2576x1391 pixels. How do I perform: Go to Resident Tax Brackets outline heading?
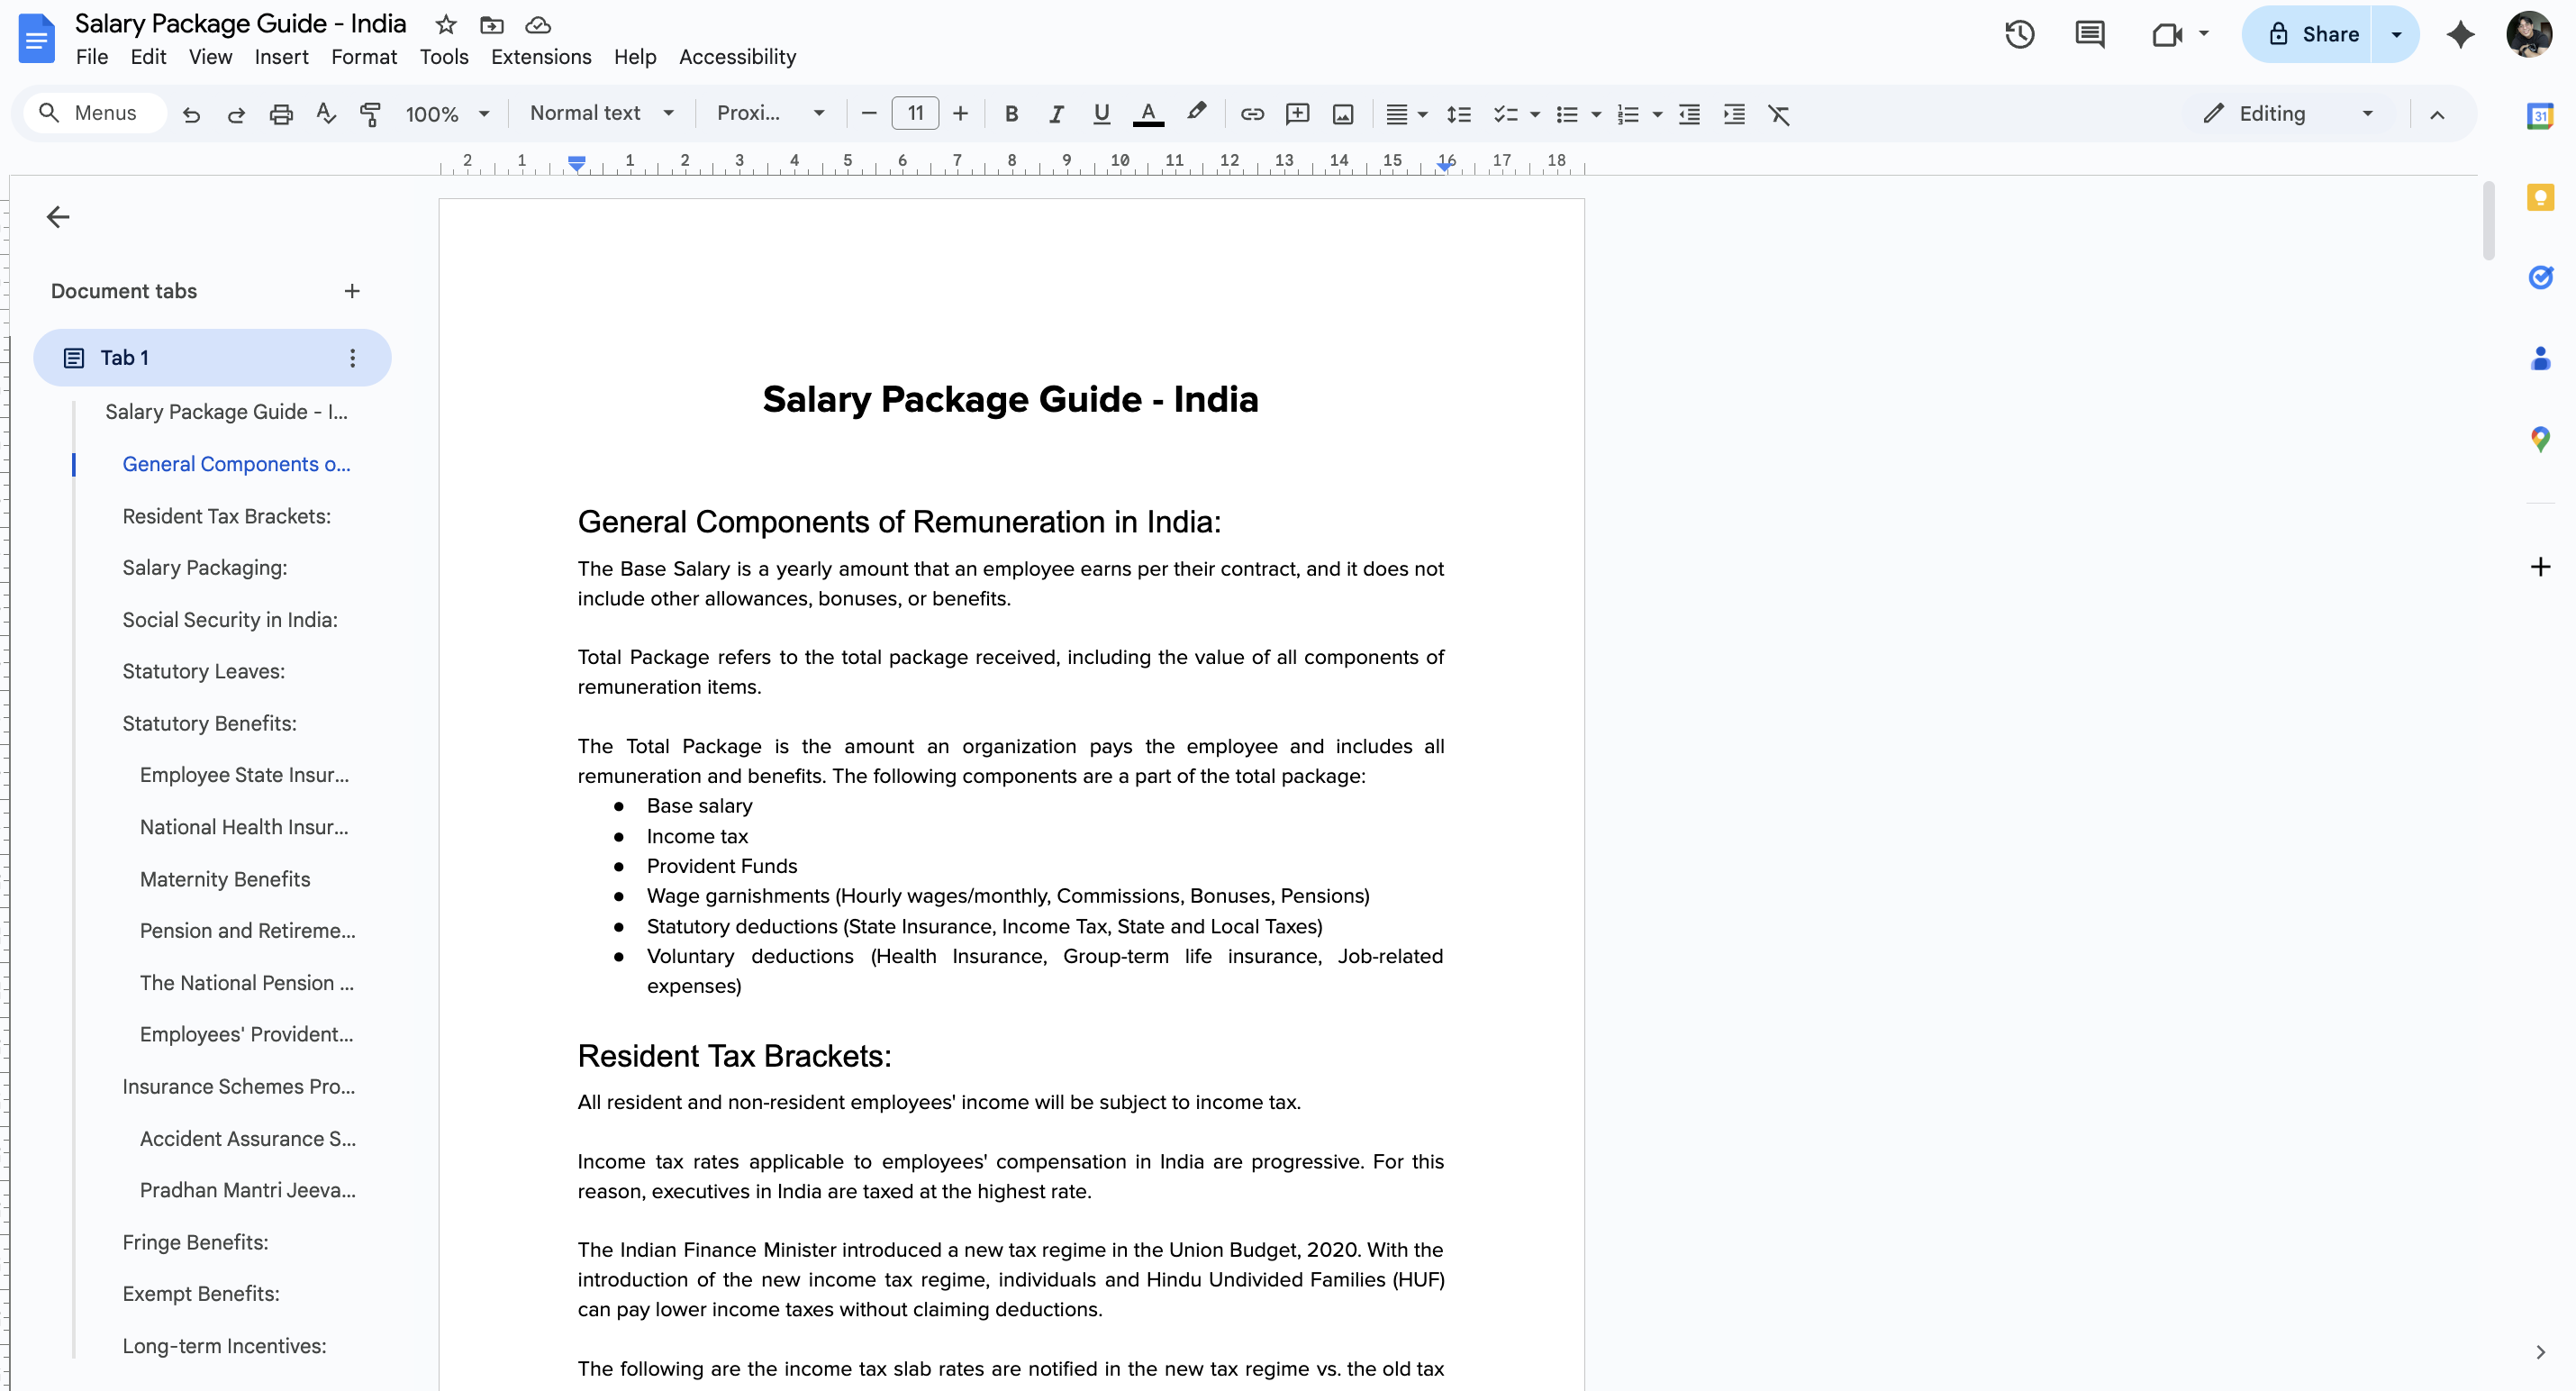click(x=226, y=516)
